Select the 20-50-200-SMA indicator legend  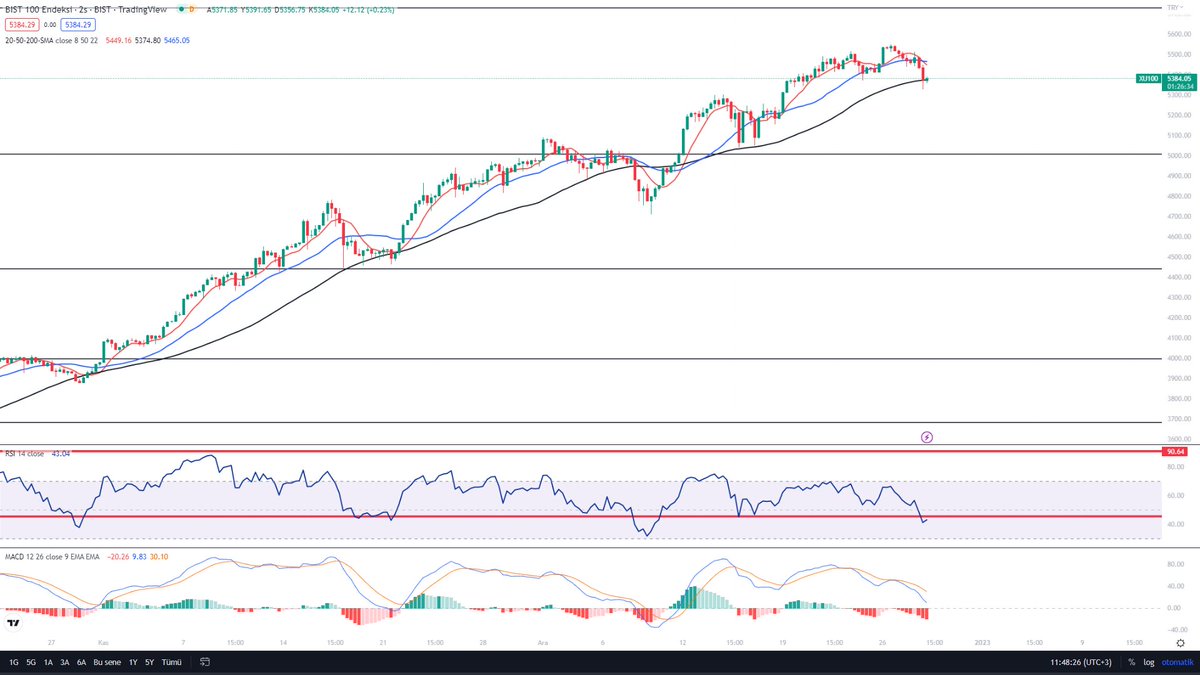click(50, 40)
